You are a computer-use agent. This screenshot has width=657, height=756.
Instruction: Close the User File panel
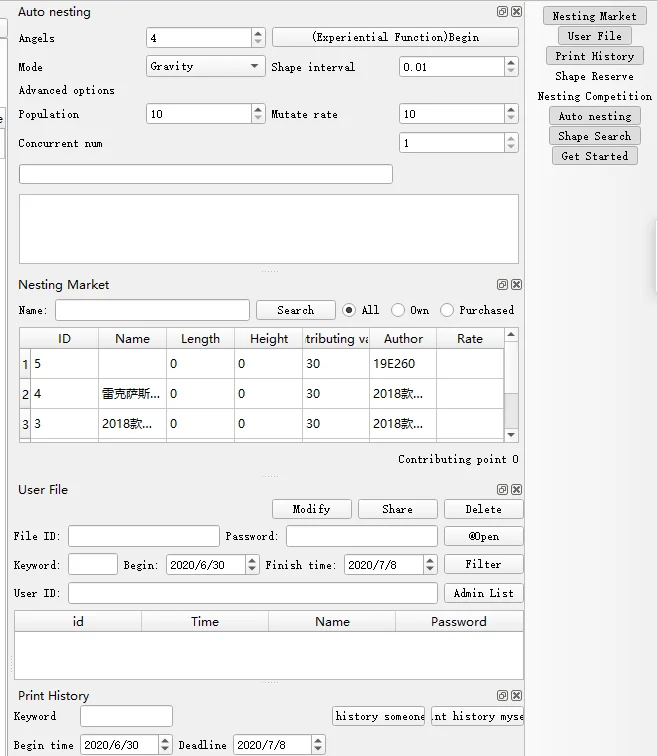click(516, 490)
